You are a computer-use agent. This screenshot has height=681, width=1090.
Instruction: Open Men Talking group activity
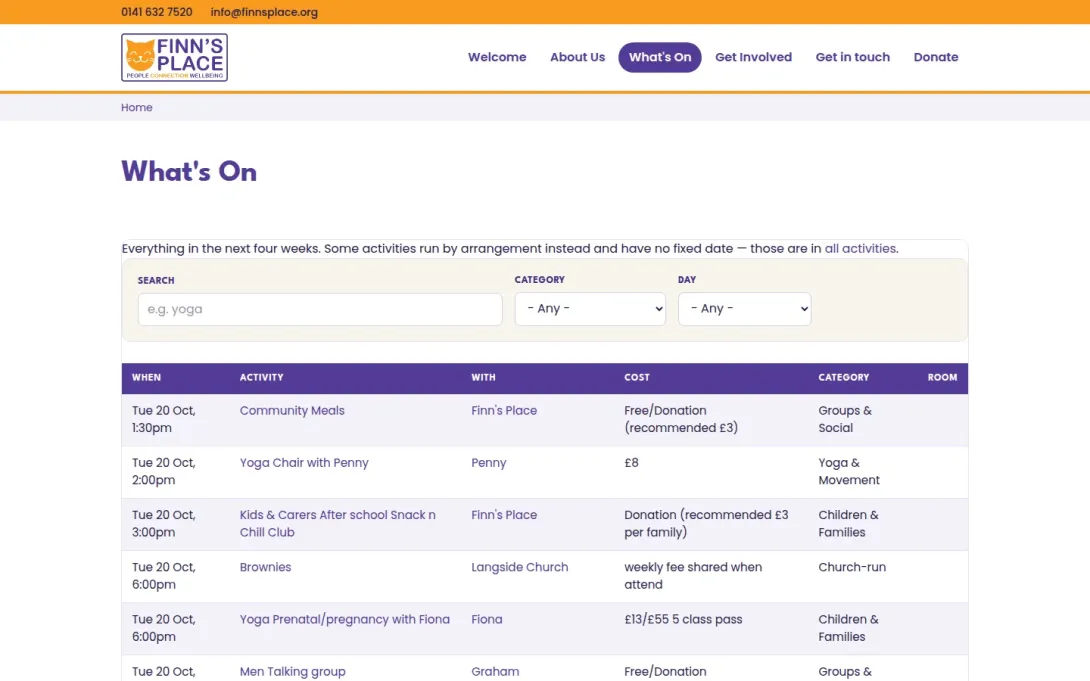point(293,671)
